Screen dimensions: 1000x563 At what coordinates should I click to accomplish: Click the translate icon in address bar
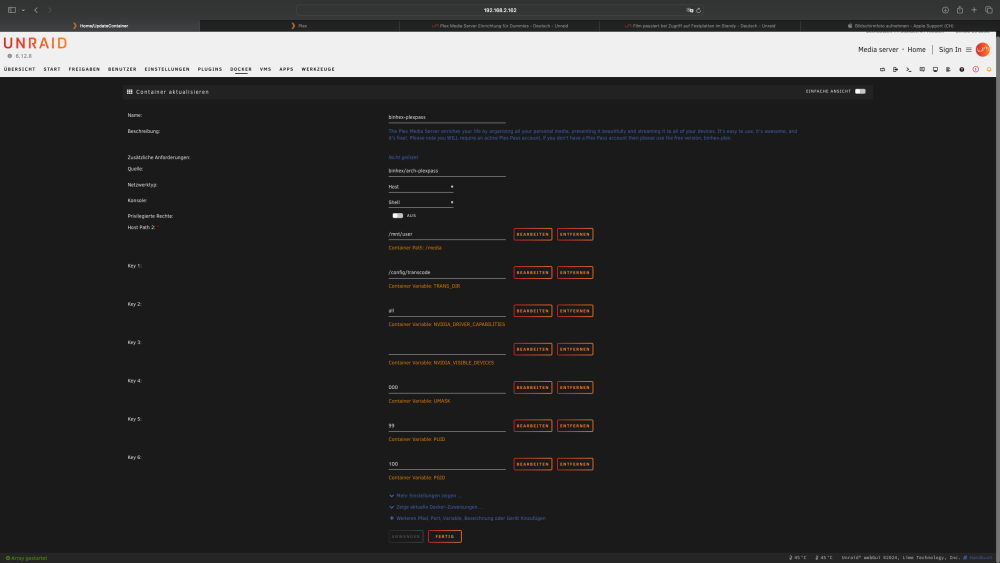pos(689,10)
